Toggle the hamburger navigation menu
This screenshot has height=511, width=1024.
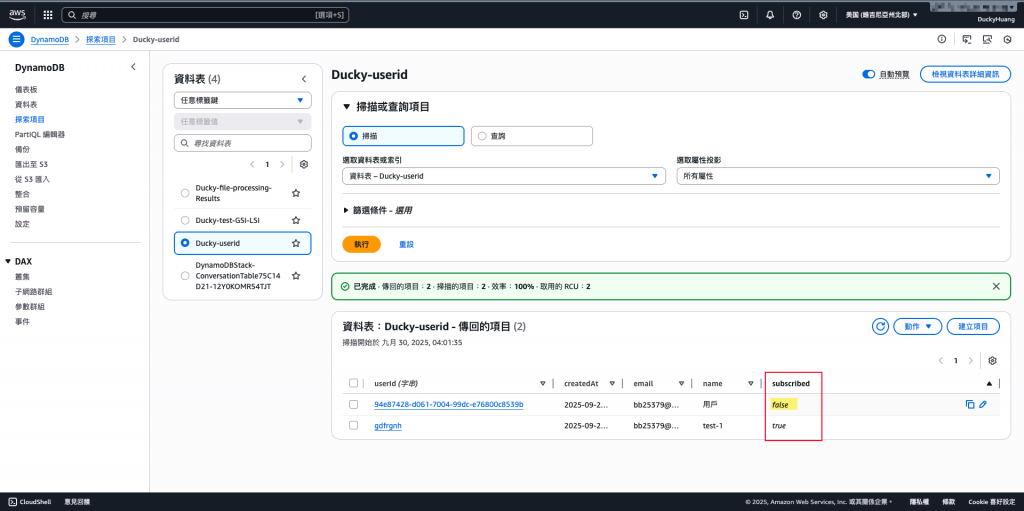(16, 39)
